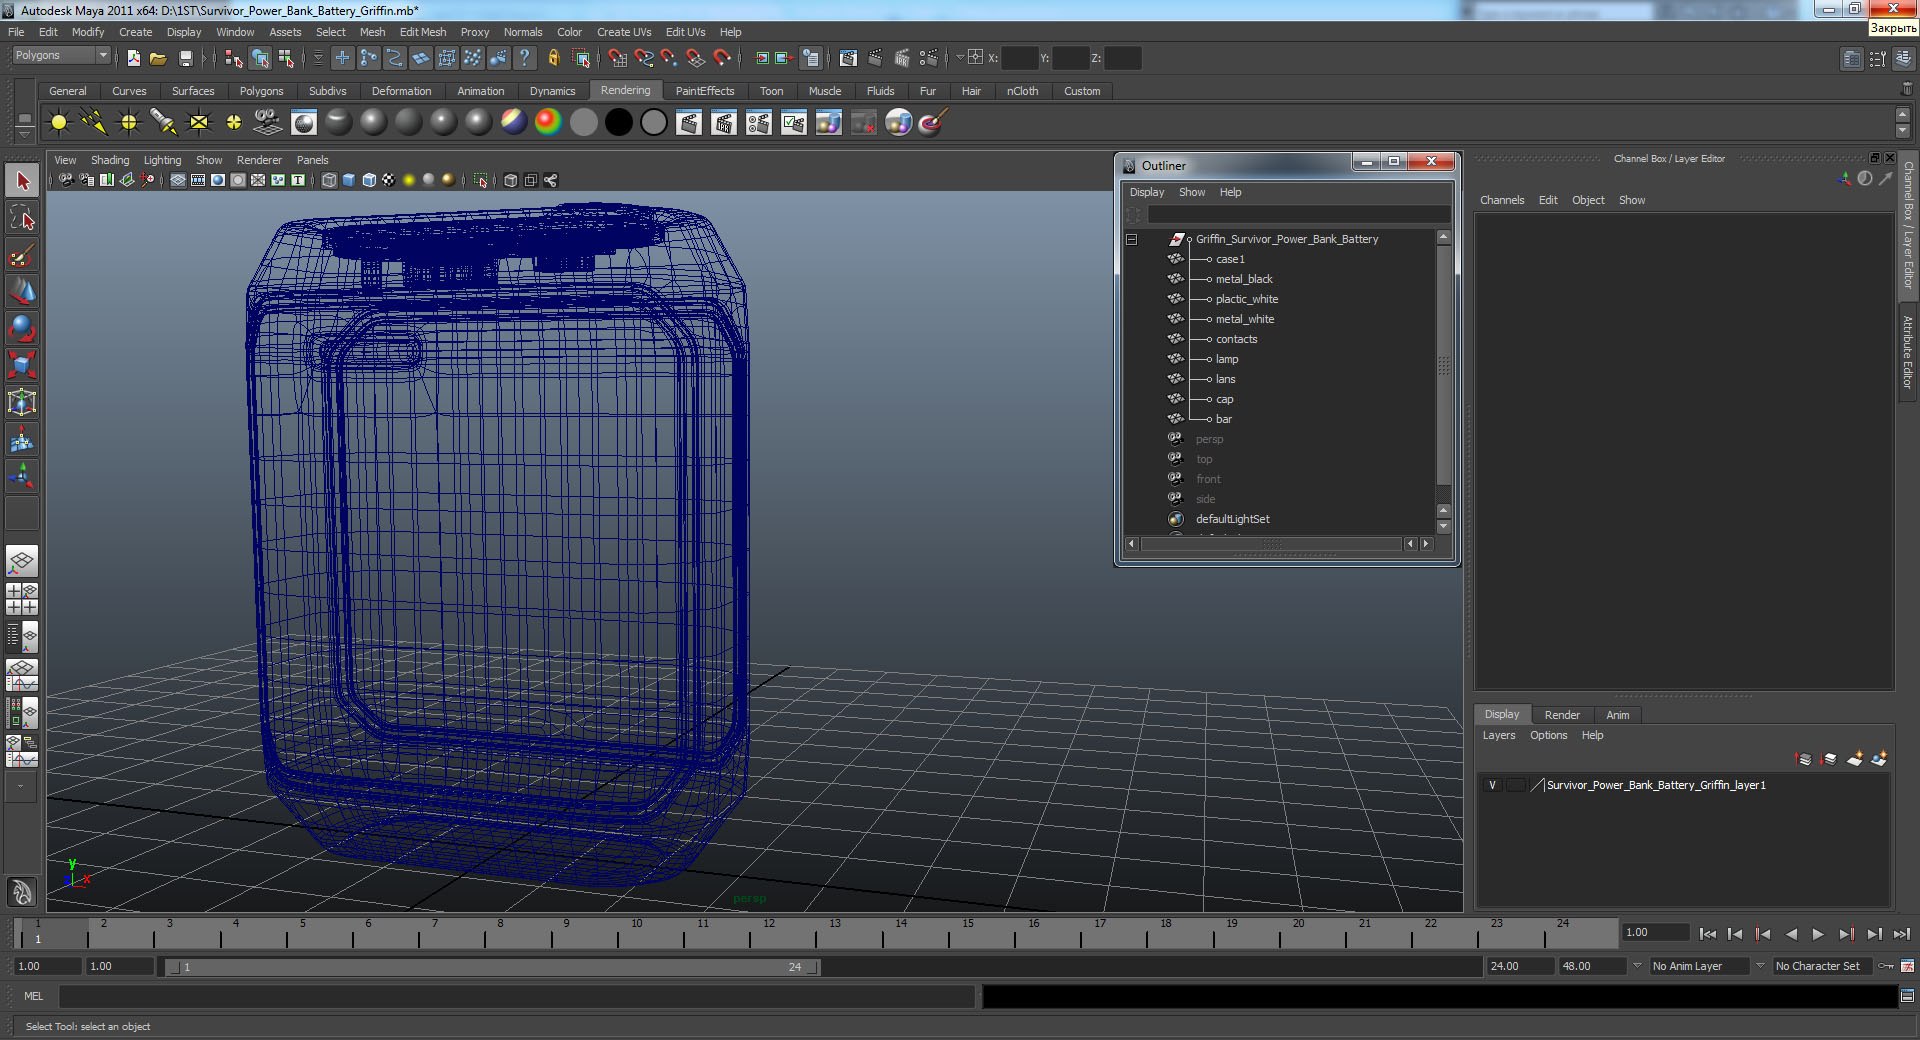The image size is (1920, 1040).
Task: Click the black surface shader shelf icon
Action: (x=618, y=122)
